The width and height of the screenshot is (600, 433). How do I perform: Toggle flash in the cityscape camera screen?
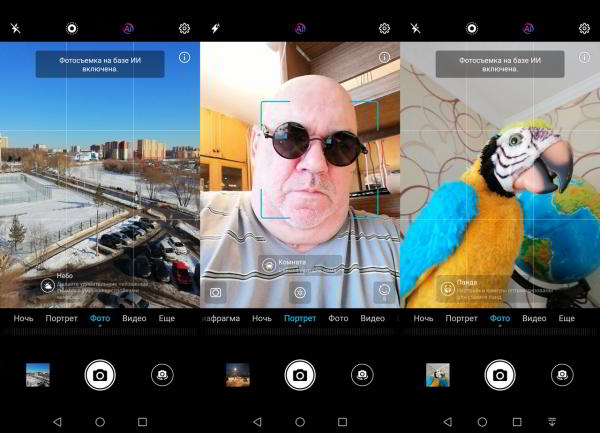click(16, 28)
